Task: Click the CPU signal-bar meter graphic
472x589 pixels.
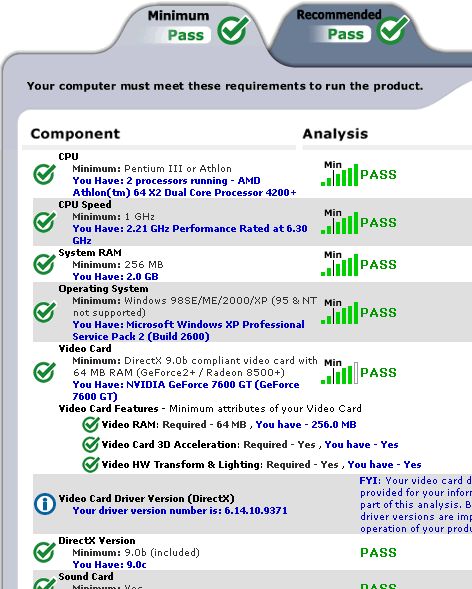Action: coord(339,173)
